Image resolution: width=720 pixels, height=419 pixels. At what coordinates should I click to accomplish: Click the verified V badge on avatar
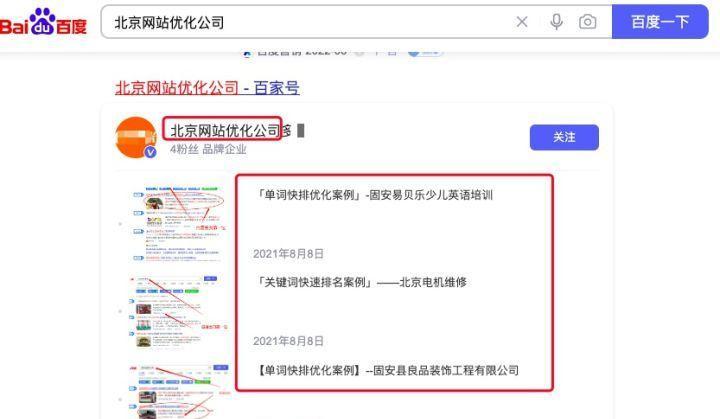[150, 152]
